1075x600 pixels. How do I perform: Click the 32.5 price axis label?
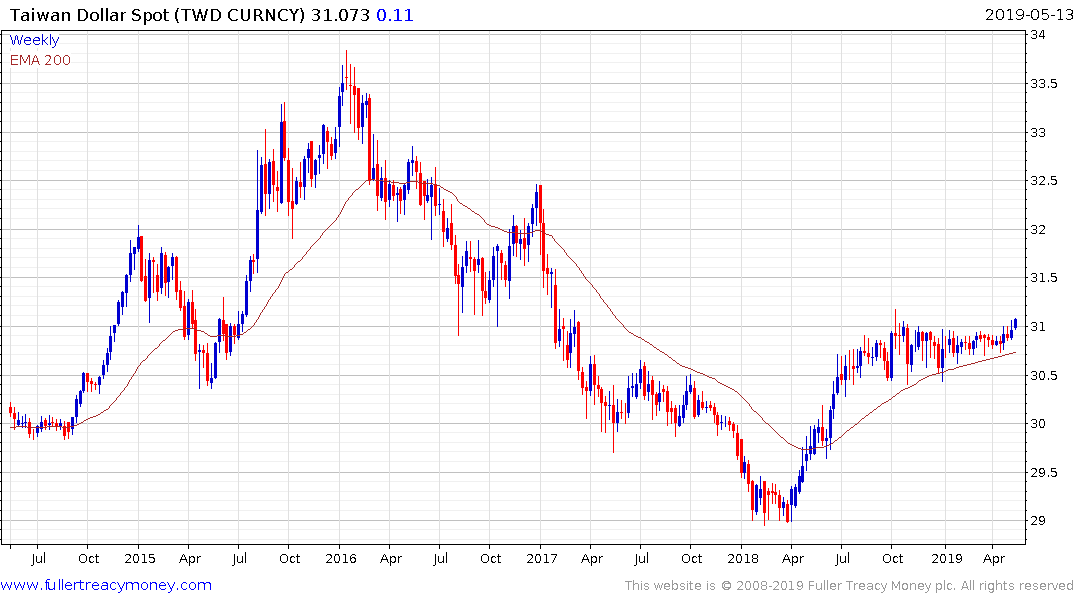tap(1043, 181)
